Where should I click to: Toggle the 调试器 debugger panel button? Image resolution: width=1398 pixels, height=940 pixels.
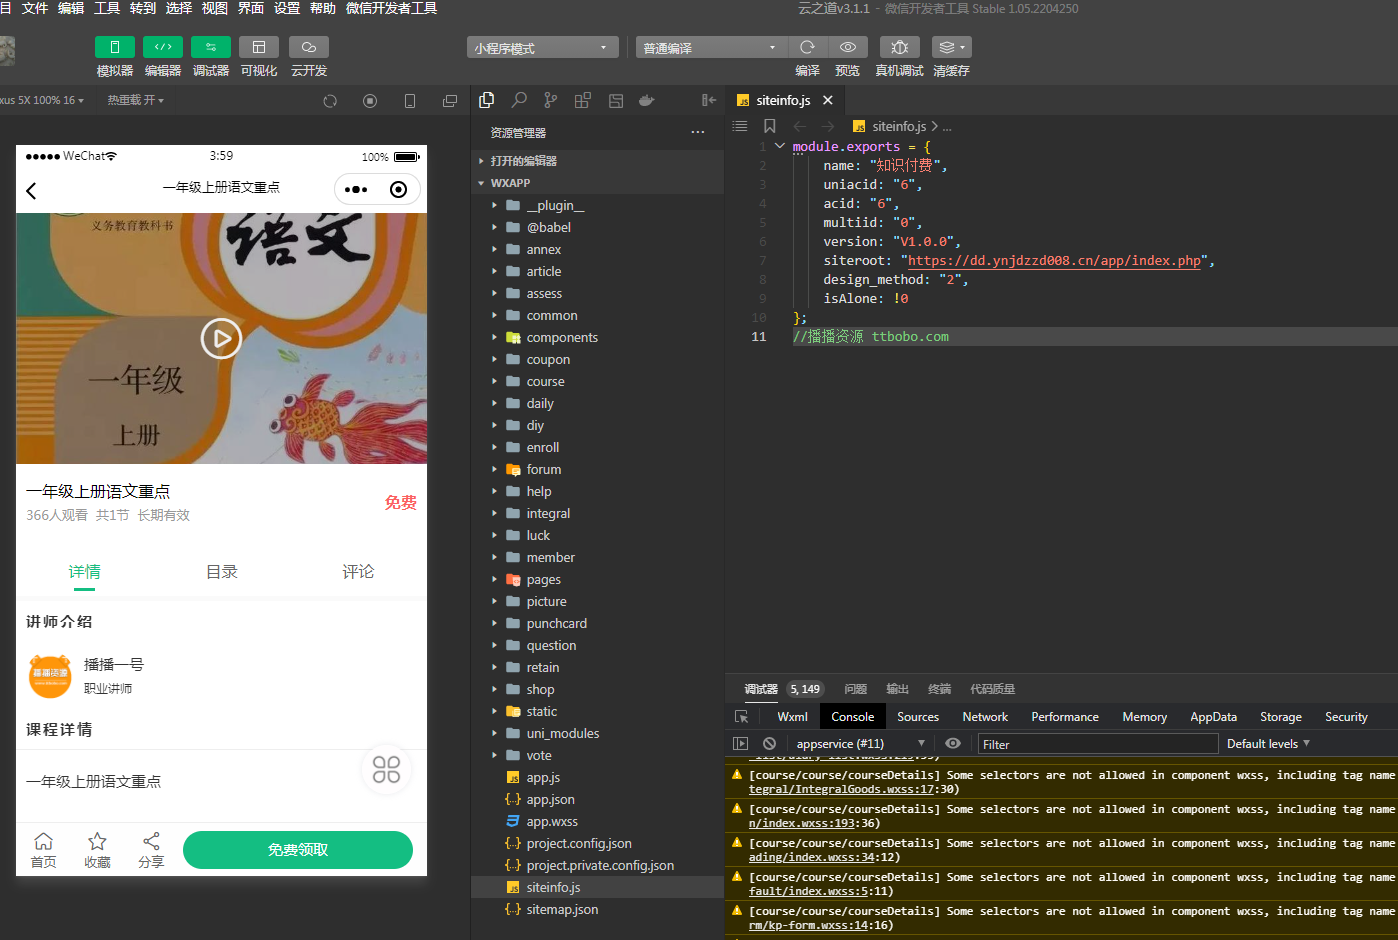211,47
